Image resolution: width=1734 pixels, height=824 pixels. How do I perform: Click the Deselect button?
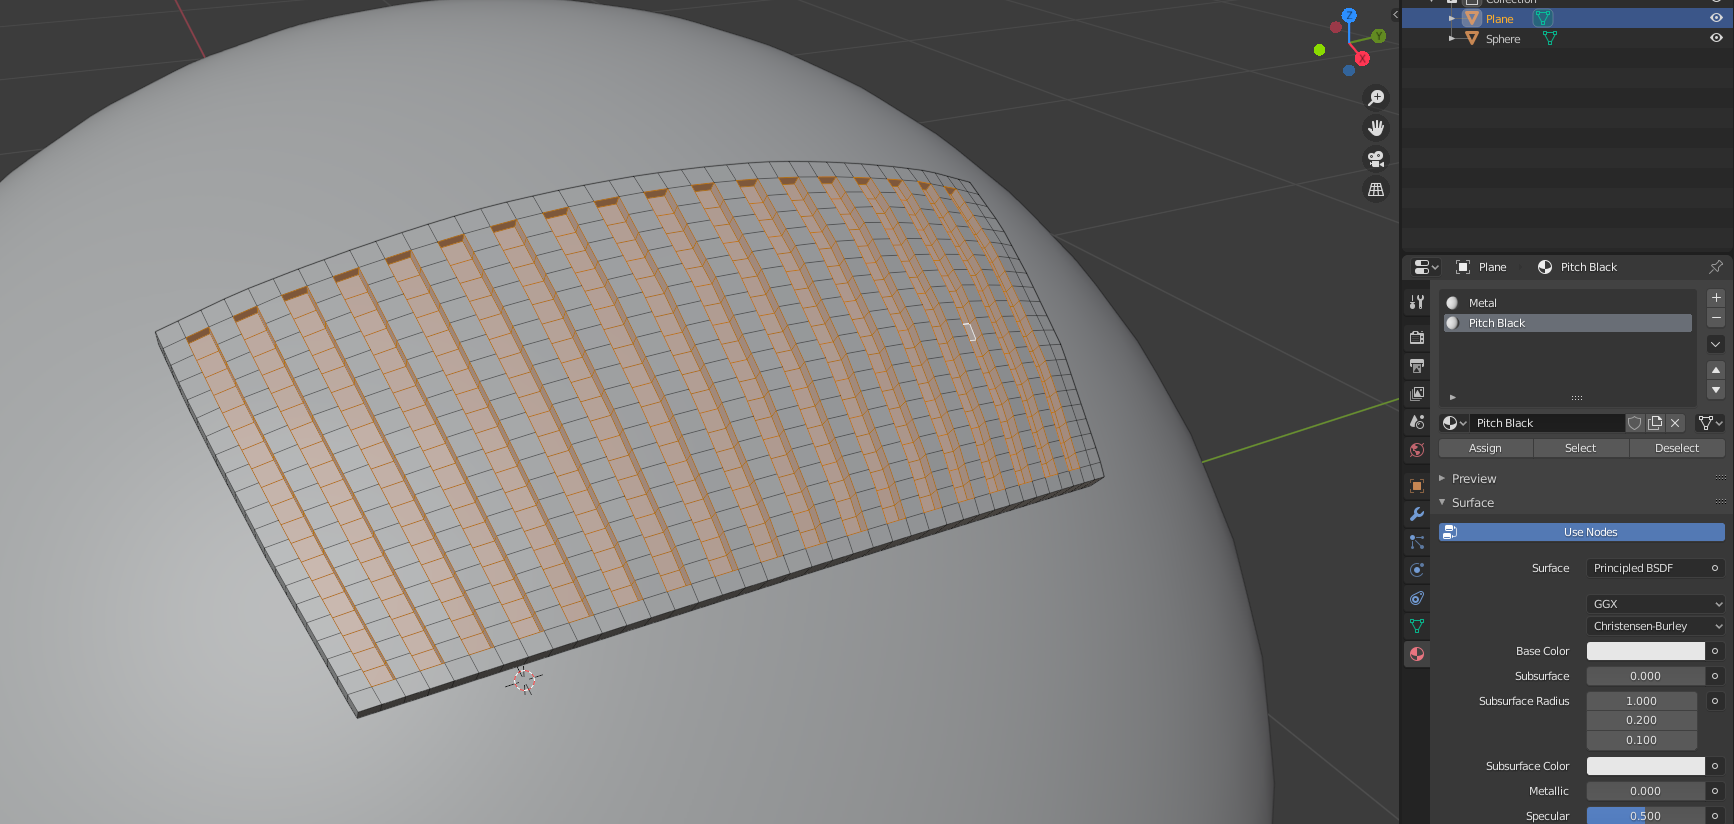tap(1677, 448)
